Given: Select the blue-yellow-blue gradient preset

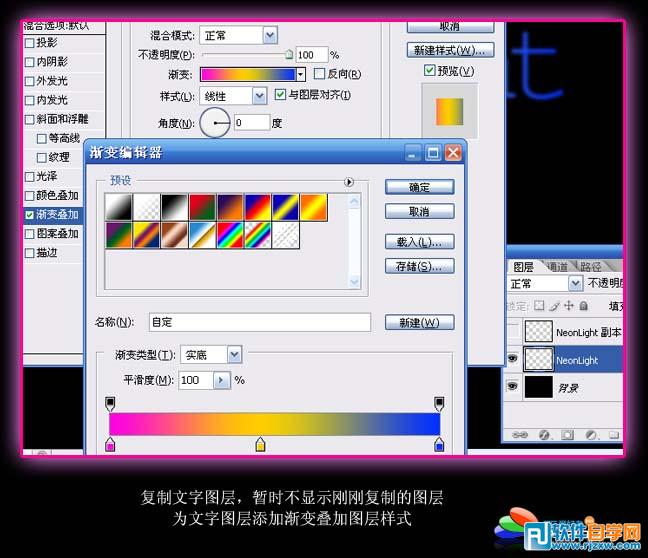Looking at the screenshot, I should click(x=286, y=207).
